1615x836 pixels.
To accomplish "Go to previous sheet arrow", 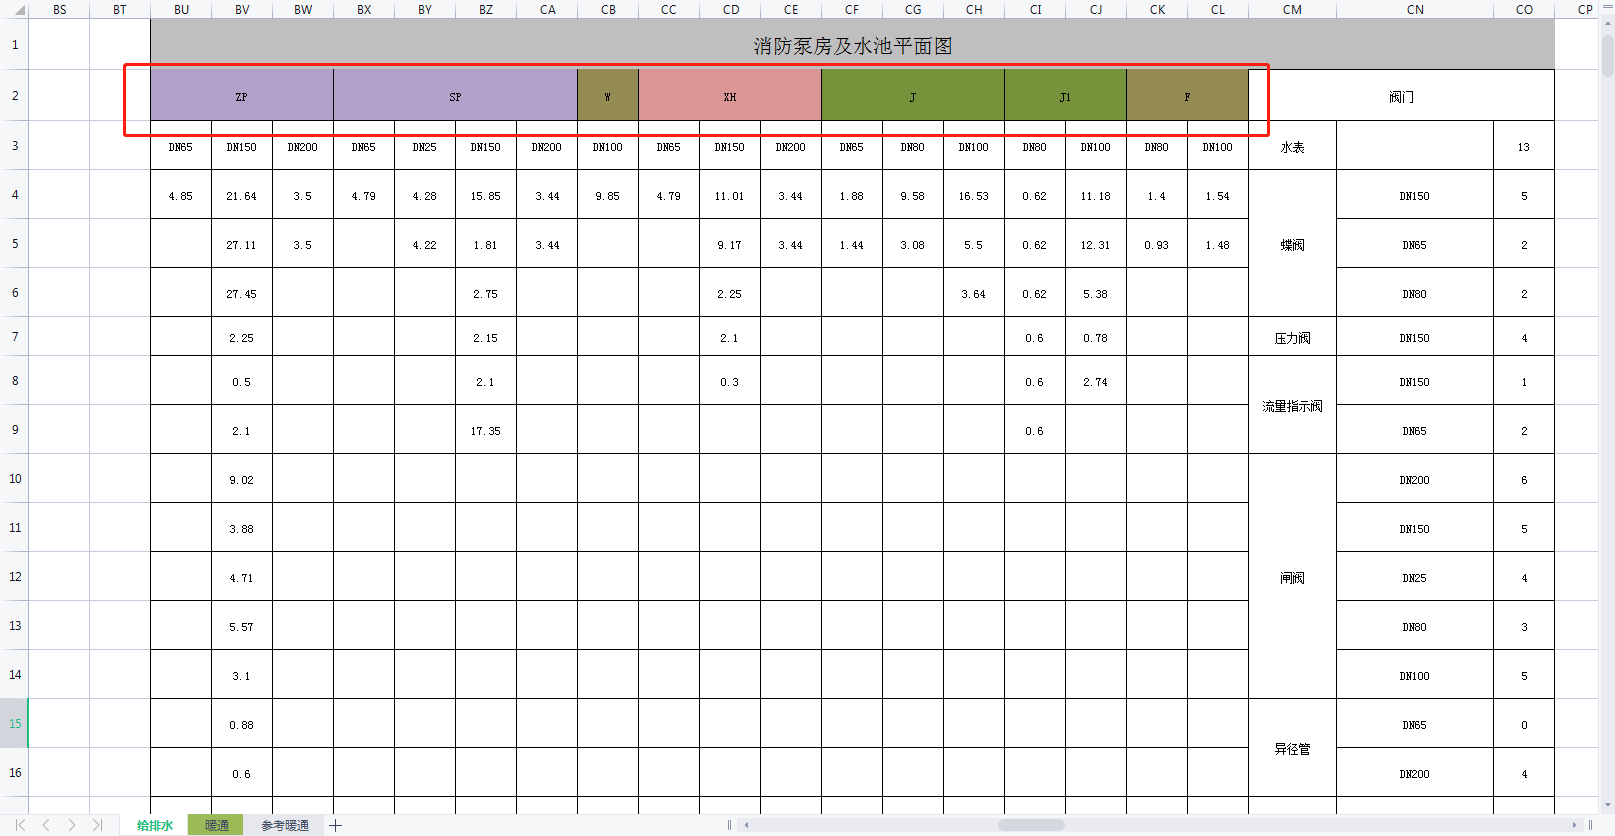I will pyautogui.click(x=46, y=825).
